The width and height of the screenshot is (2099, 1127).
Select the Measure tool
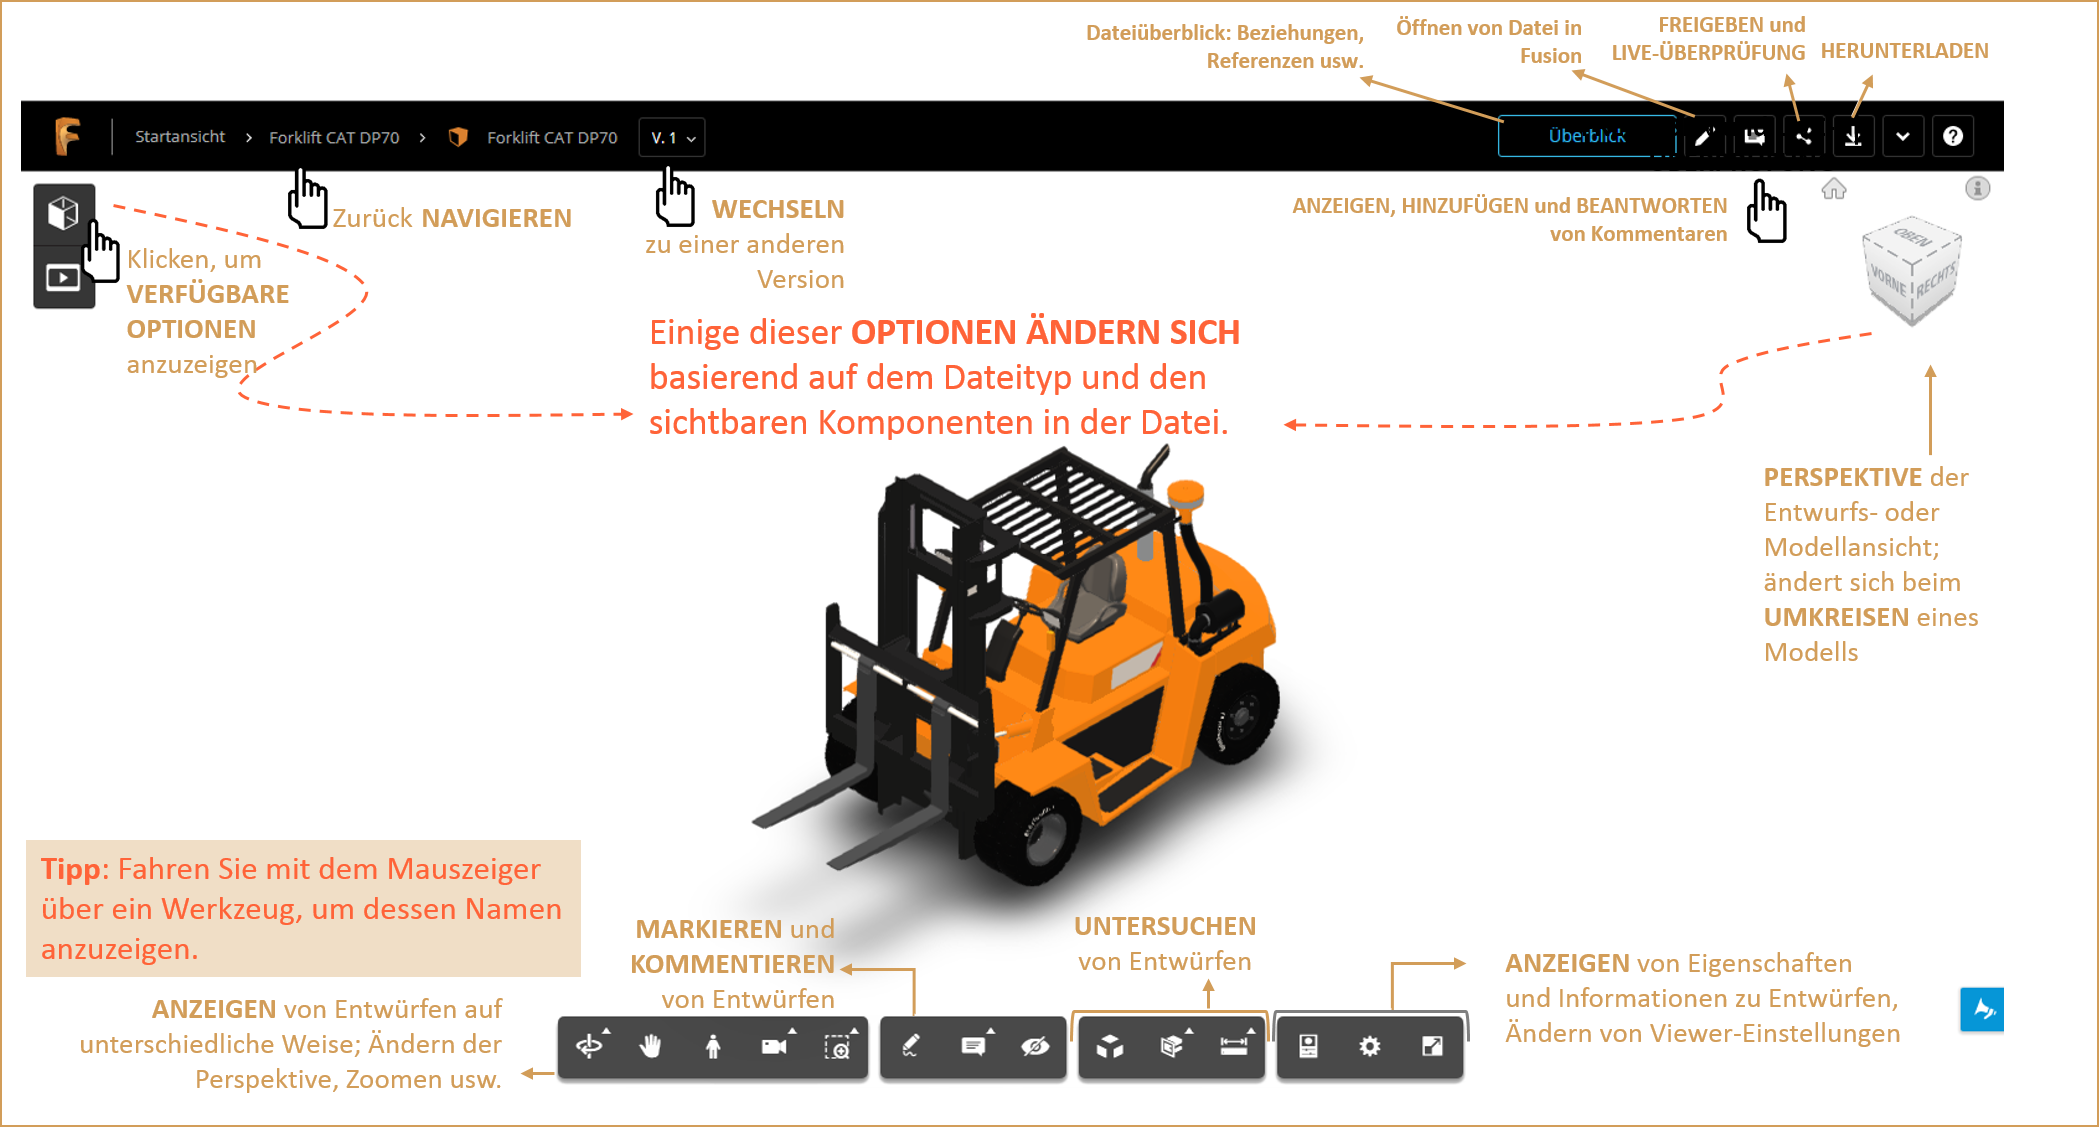click(x=1234, y=1046)
